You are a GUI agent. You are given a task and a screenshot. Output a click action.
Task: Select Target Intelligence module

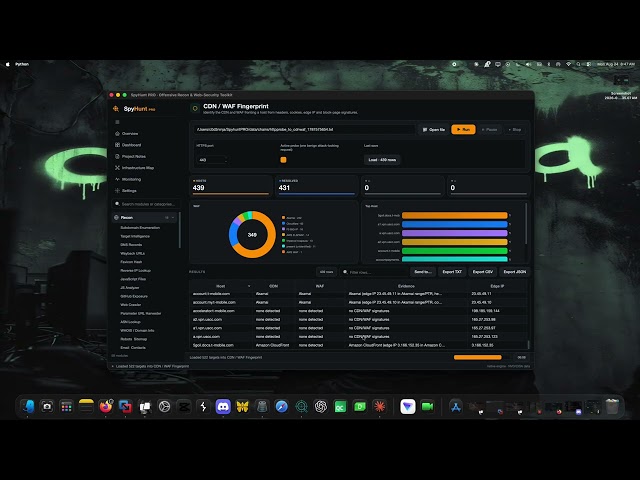click(135, 236)
